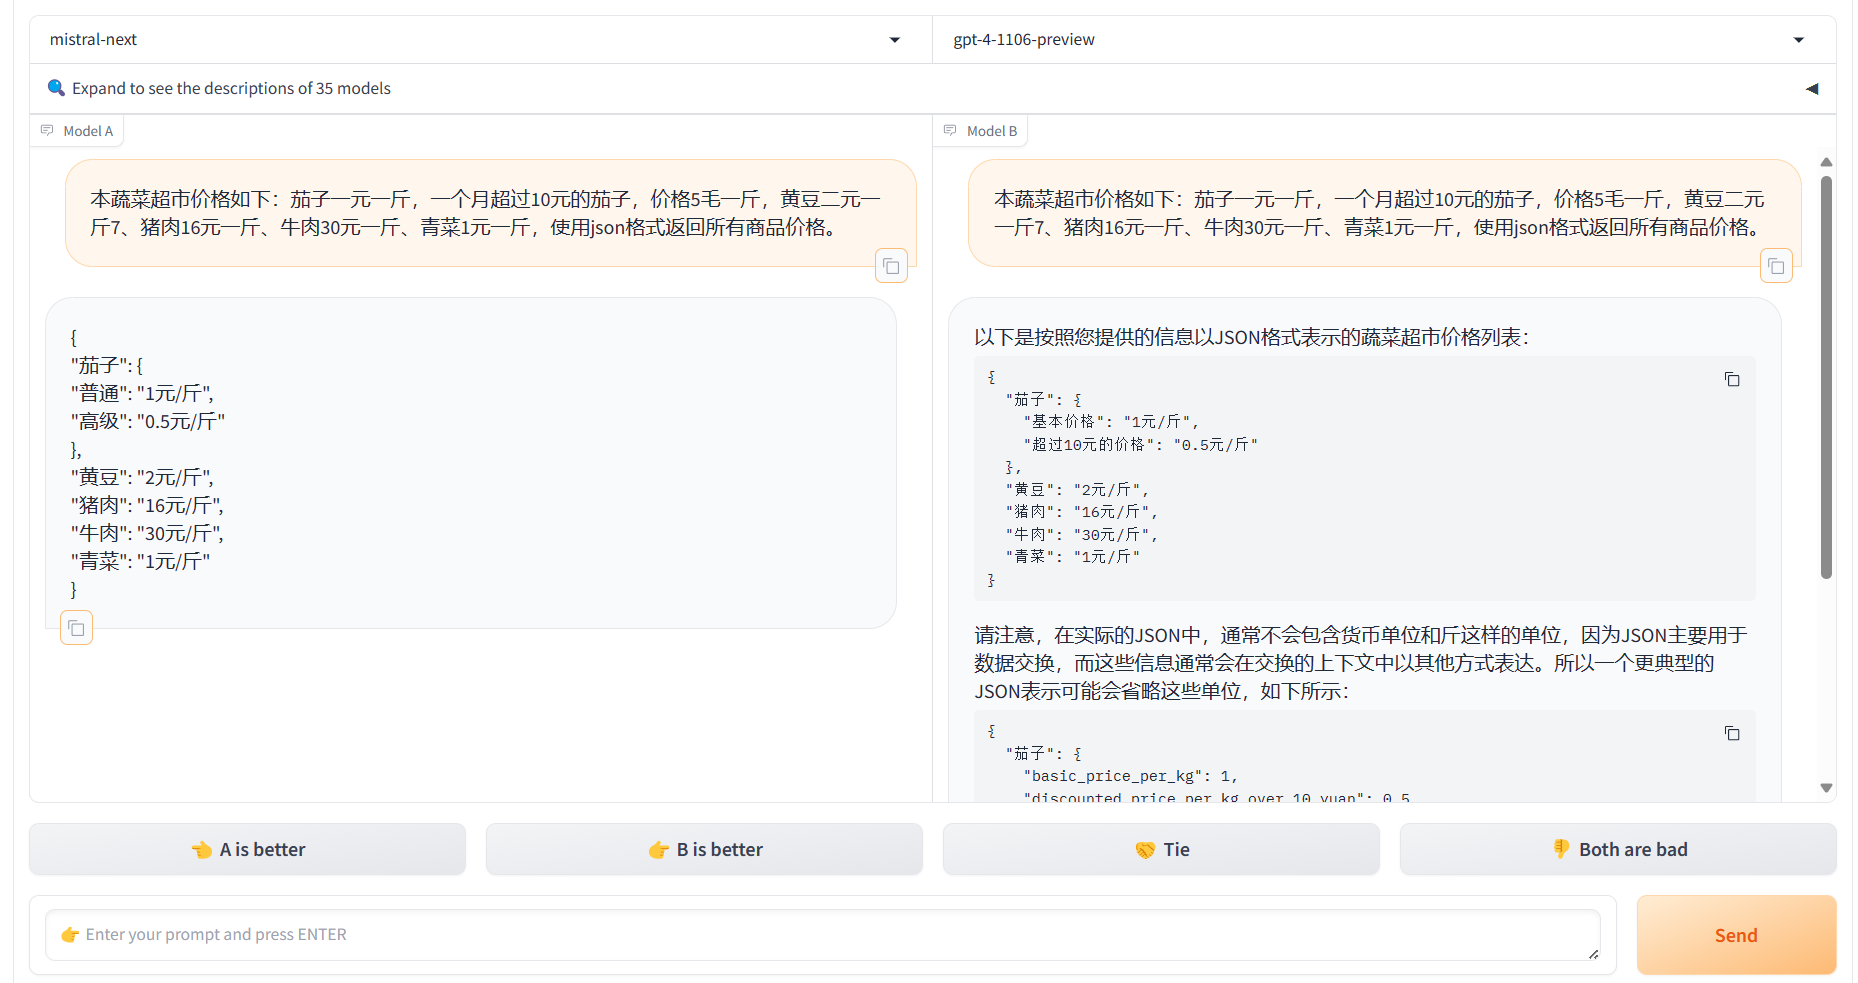Copy Model A's user prompt message

[x=891, y=266]
